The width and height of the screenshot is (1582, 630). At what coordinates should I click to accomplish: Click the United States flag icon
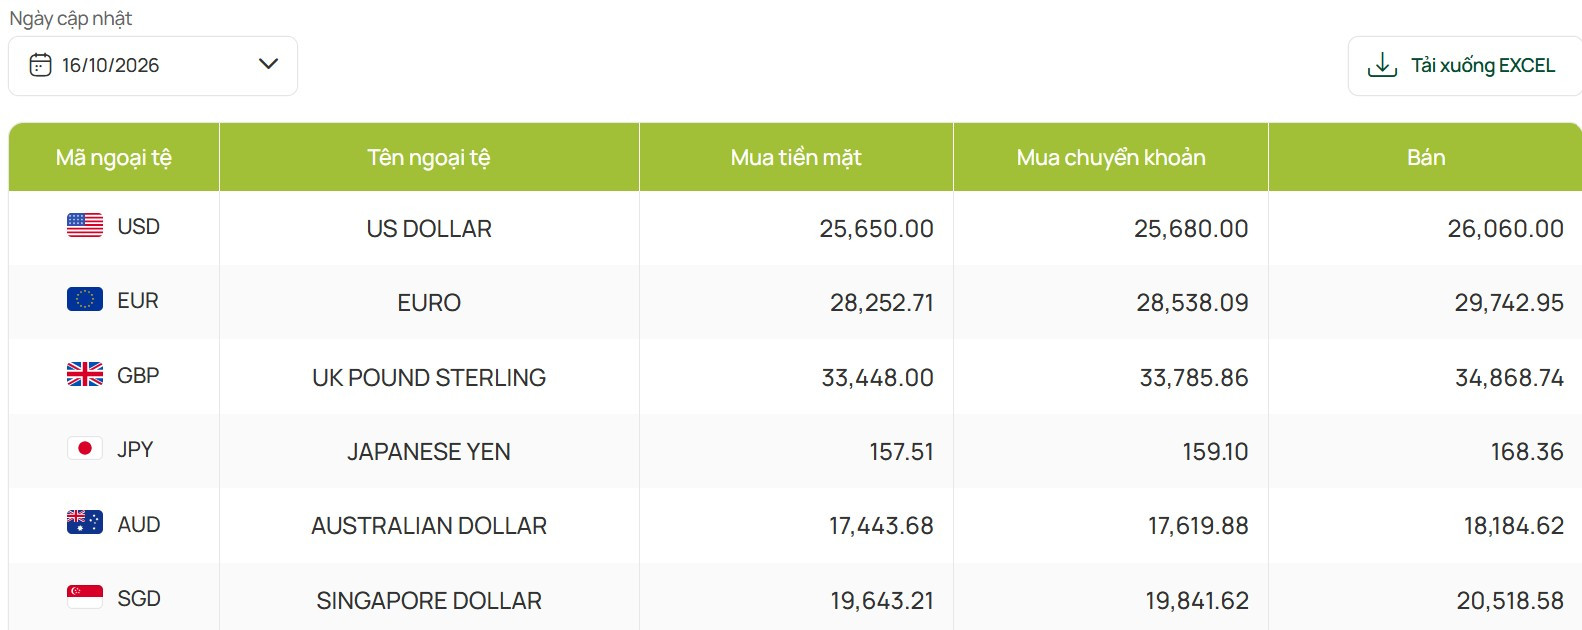coord(85,226)
